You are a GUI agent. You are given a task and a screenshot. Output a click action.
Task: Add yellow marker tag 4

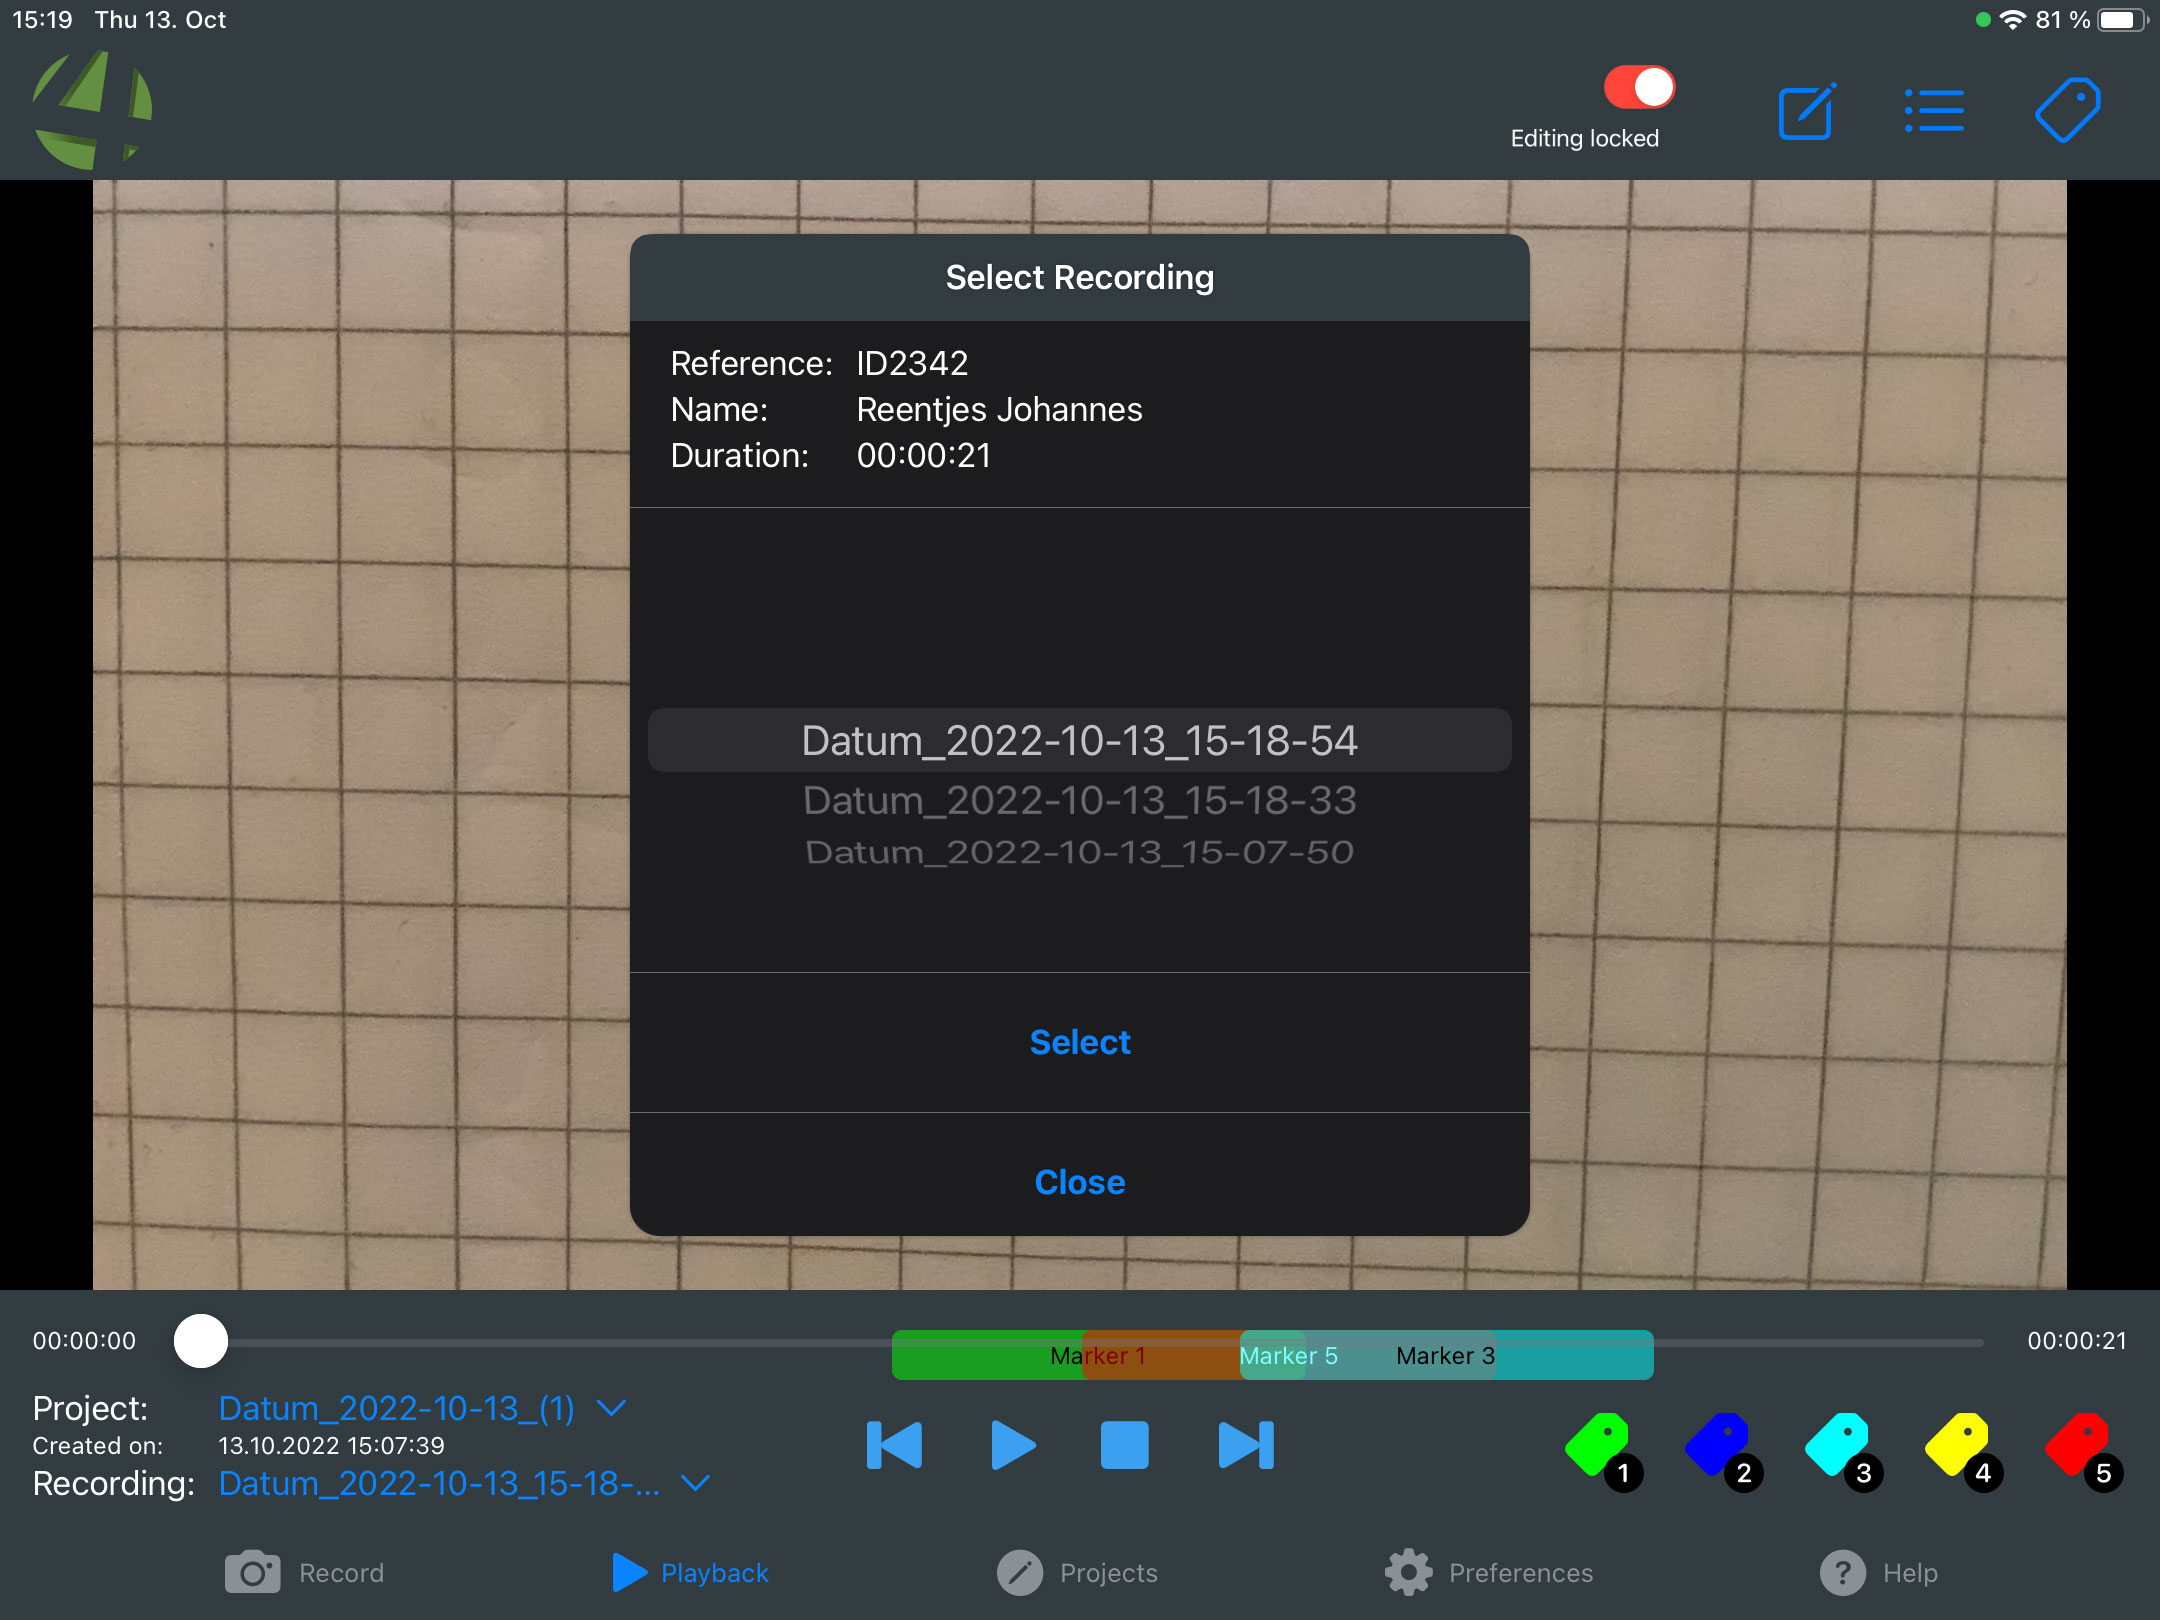tap(1963, 1450)
